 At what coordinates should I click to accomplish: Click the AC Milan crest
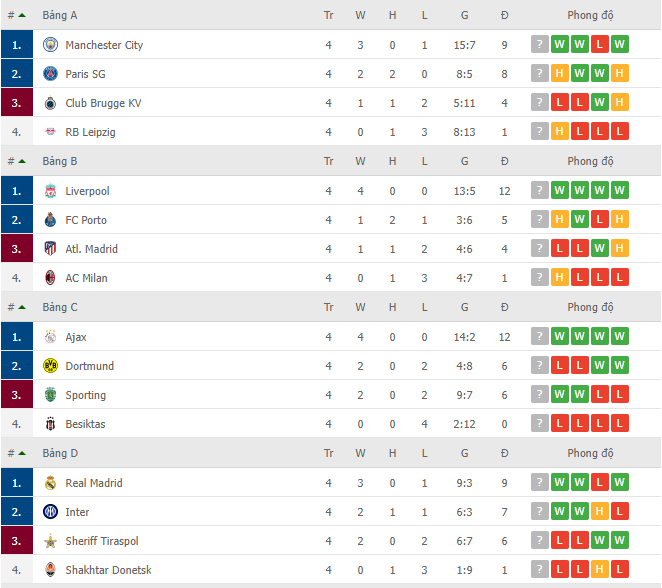click(x=50, y=278)
